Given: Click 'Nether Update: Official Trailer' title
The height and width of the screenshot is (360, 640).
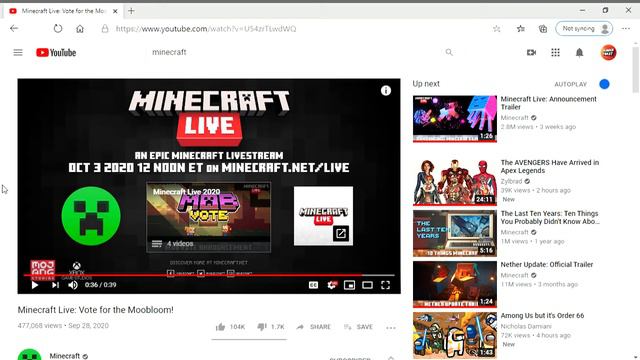Looking at the screenshot, I should [x=547, y=264].
